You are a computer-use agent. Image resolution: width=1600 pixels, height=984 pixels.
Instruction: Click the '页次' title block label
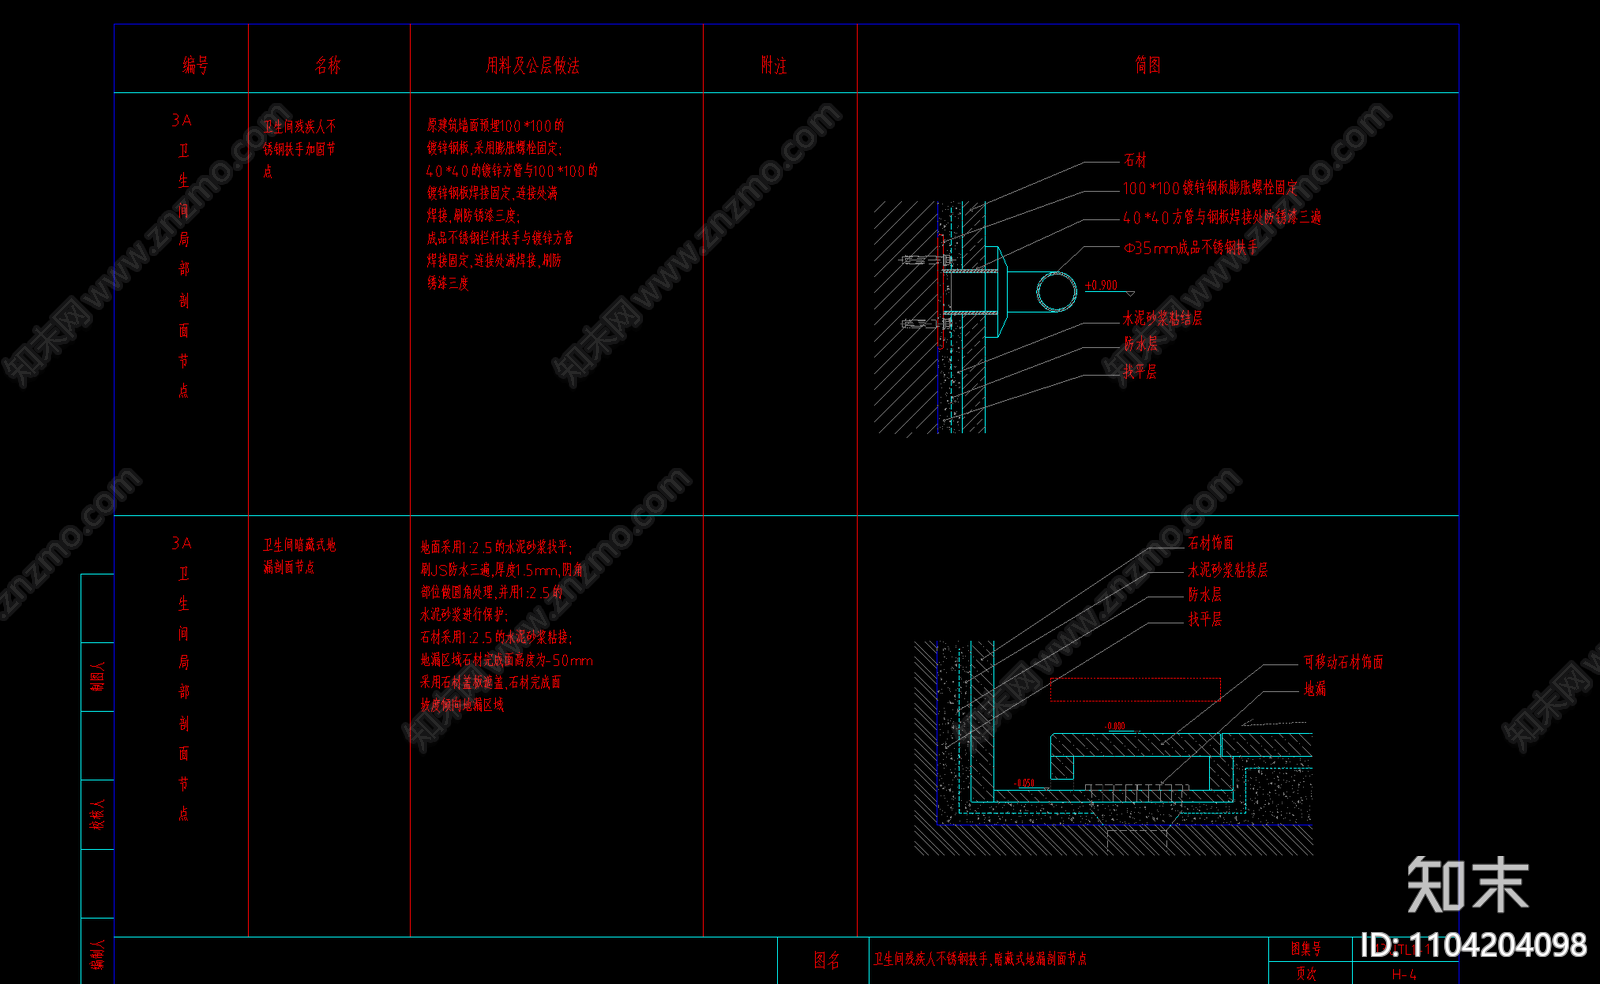point(1306,973)
